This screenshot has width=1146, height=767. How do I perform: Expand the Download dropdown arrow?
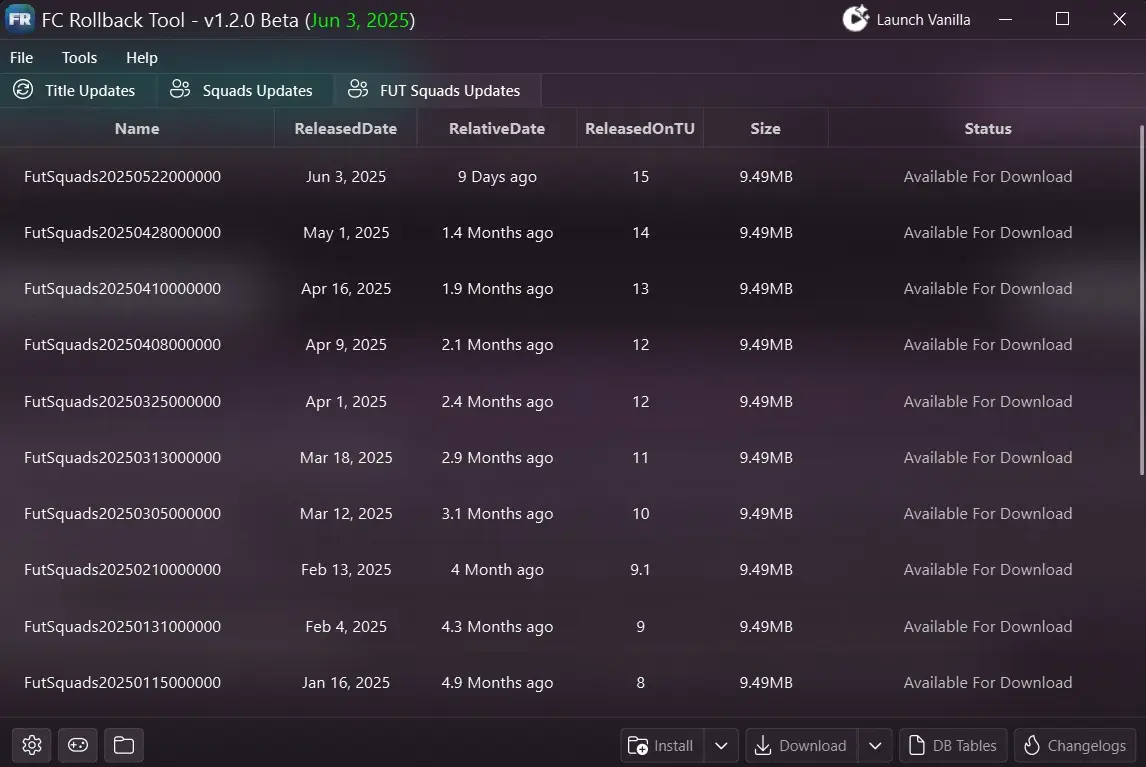pyautogui.click(x=875, y=746)
